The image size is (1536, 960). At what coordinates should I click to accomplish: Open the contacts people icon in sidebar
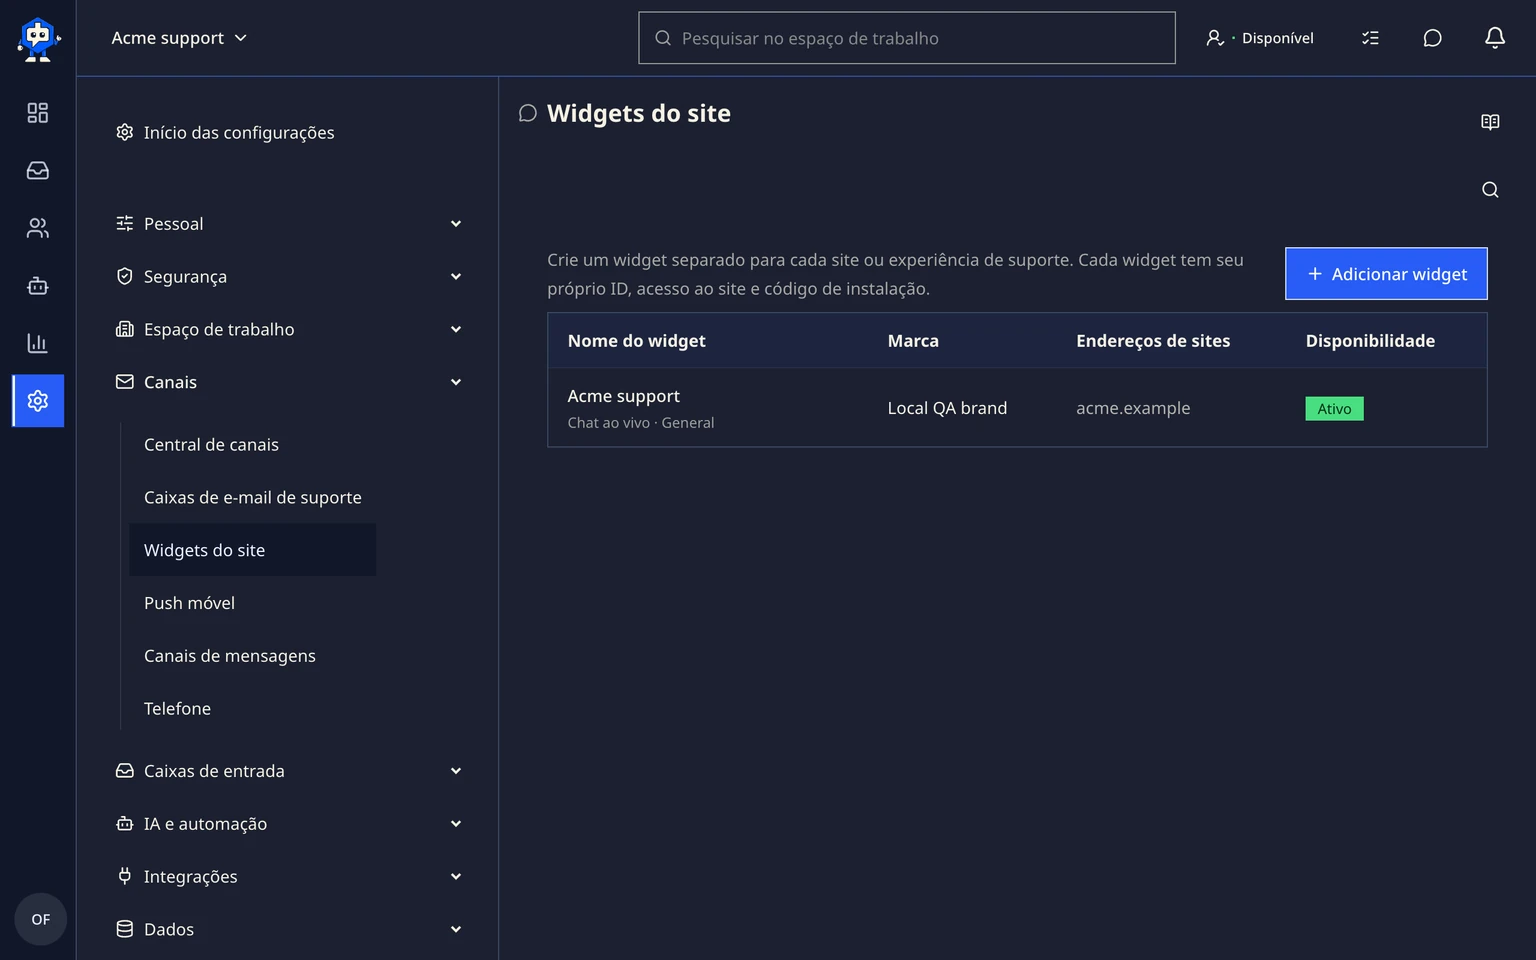(x=38, y=228)
